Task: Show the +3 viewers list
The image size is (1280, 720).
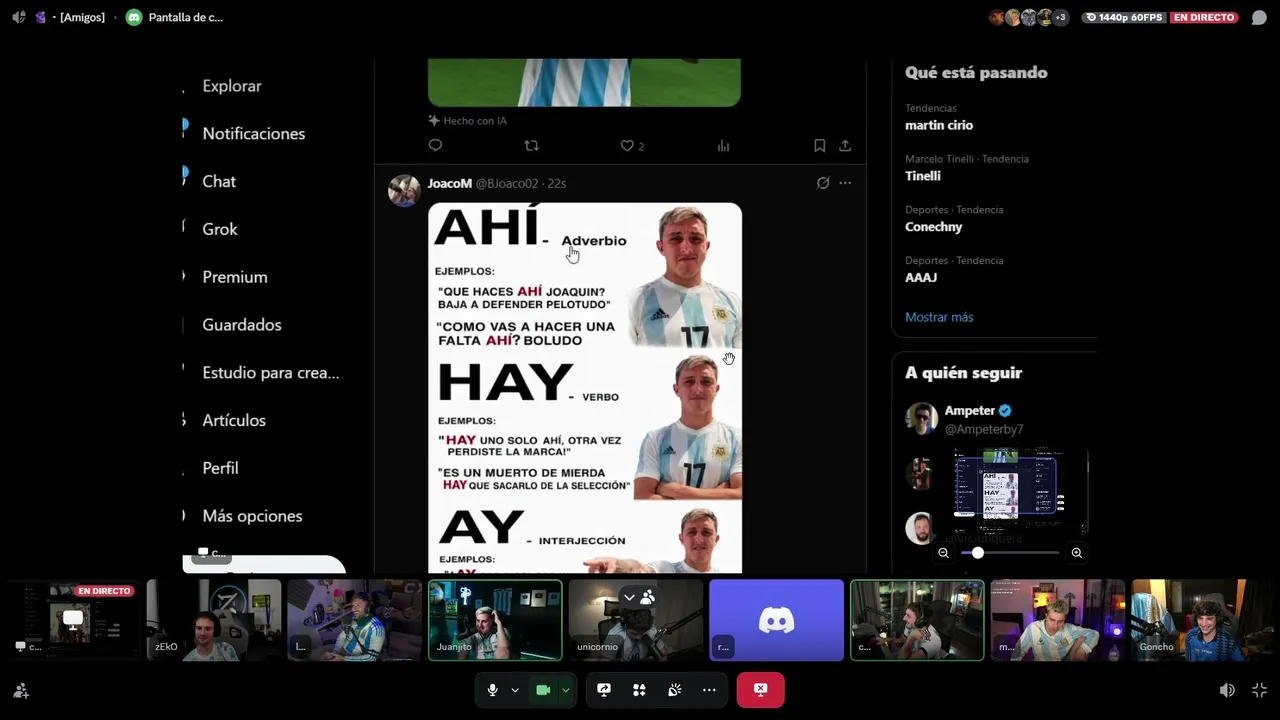Action: tap(1060, 17)
